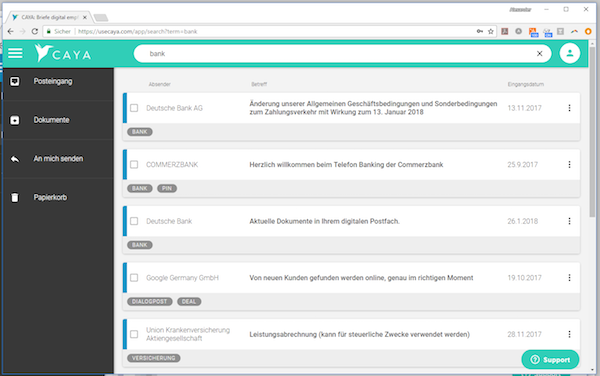Click the Betreff column header

coord(259,84)
